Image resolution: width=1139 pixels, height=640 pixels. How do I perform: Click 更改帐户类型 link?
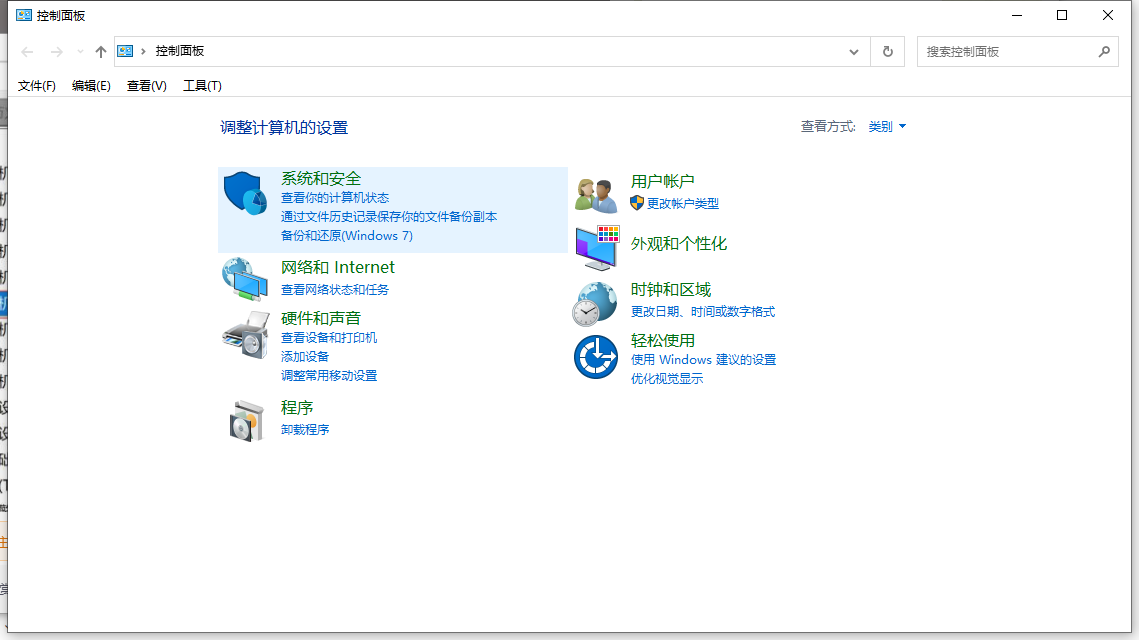tap(683, 203)
